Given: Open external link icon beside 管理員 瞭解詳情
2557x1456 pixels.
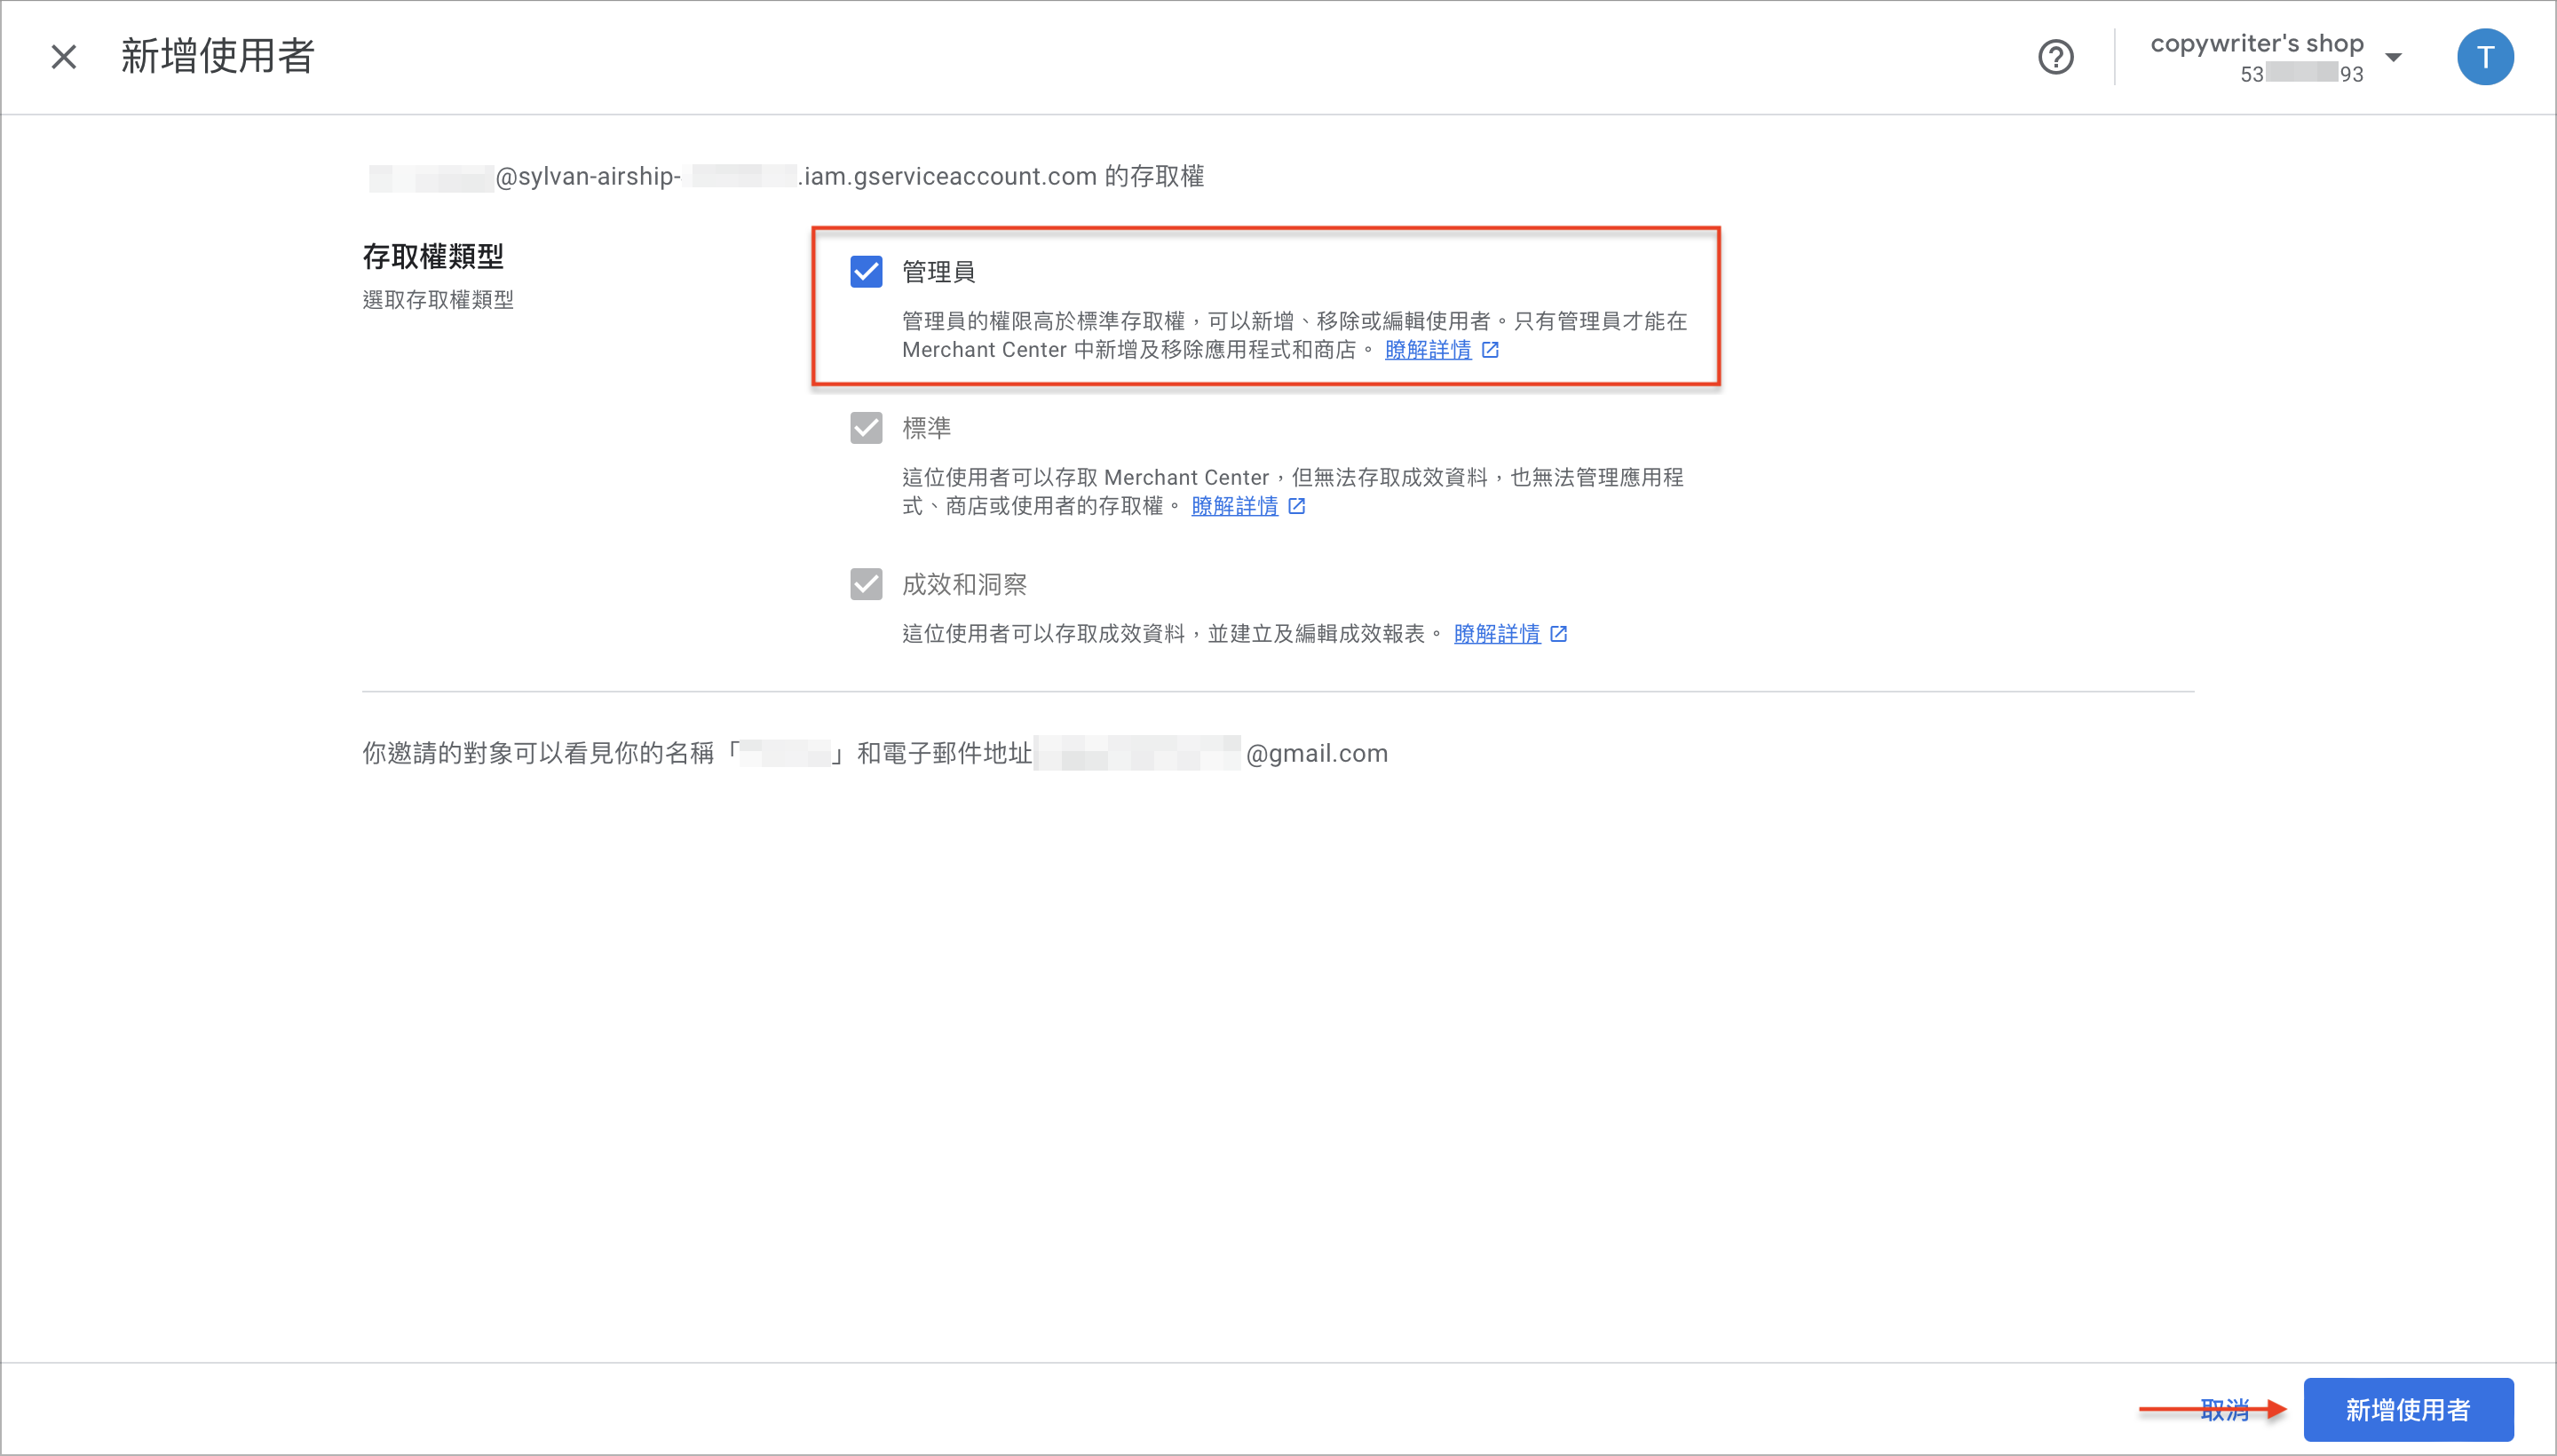Looking at the screenshot, I should click(1489, 350).
